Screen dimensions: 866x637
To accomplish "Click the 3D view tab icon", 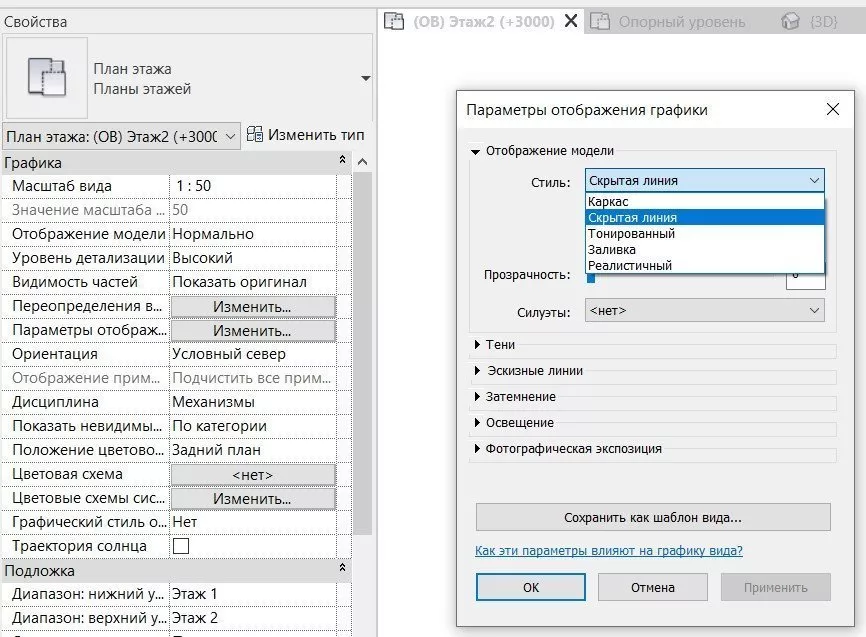I will click(790, 21).
